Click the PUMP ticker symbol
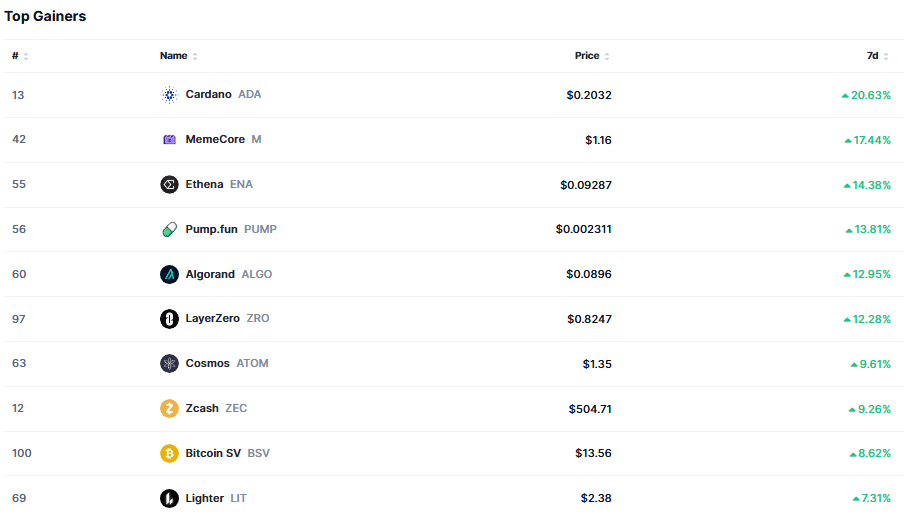The image size is (904, 513). tap(260, 229)
